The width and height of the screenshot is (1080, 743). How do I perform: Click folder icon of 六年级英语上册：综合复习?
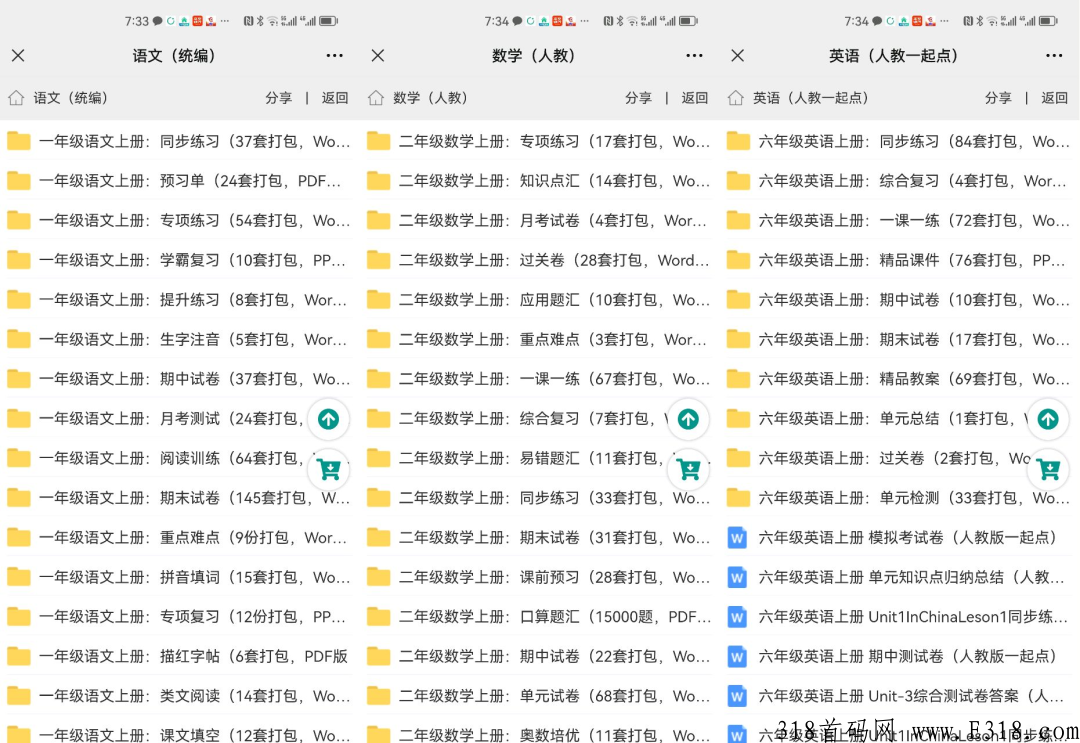738,181
